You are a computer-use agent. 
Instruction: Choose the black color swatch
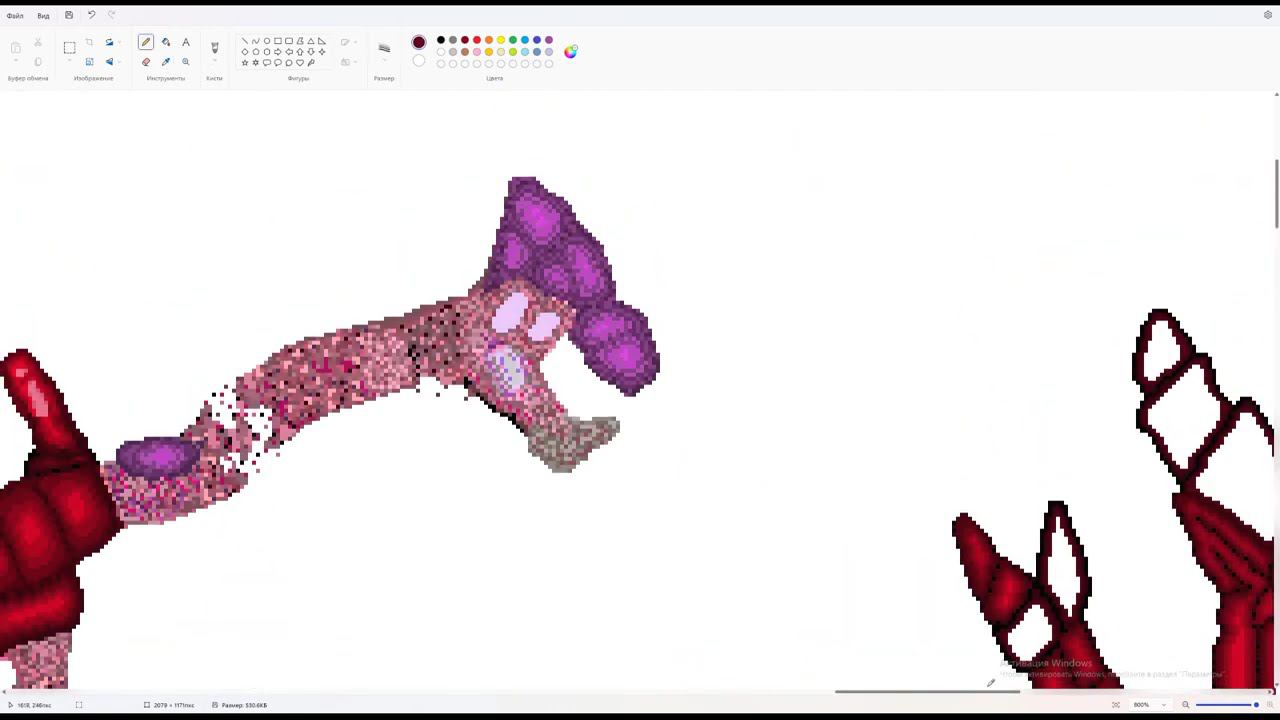click(441, 40)
